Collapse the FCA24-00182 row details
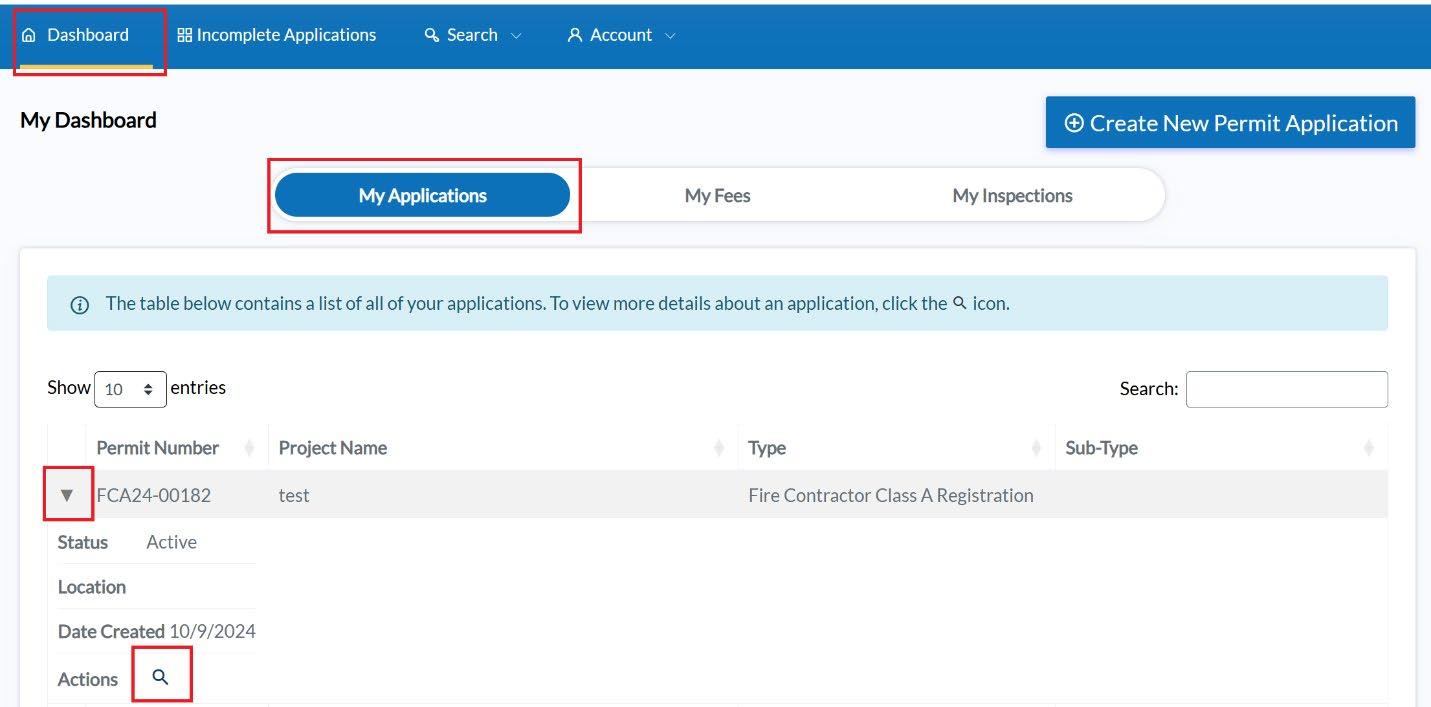 click(x=67, y=495)
